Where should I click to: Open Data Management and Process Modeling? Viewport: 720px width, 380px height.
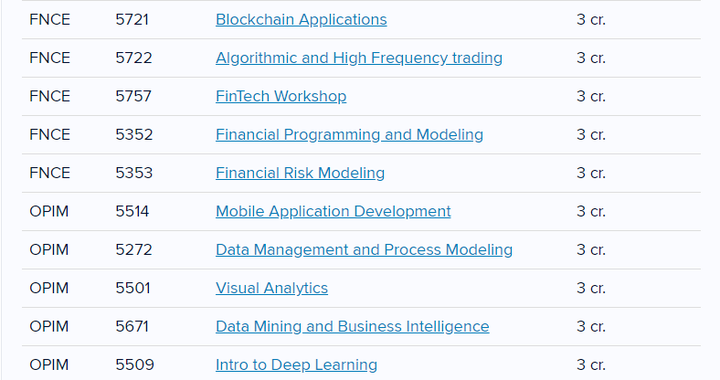(364, 250)
